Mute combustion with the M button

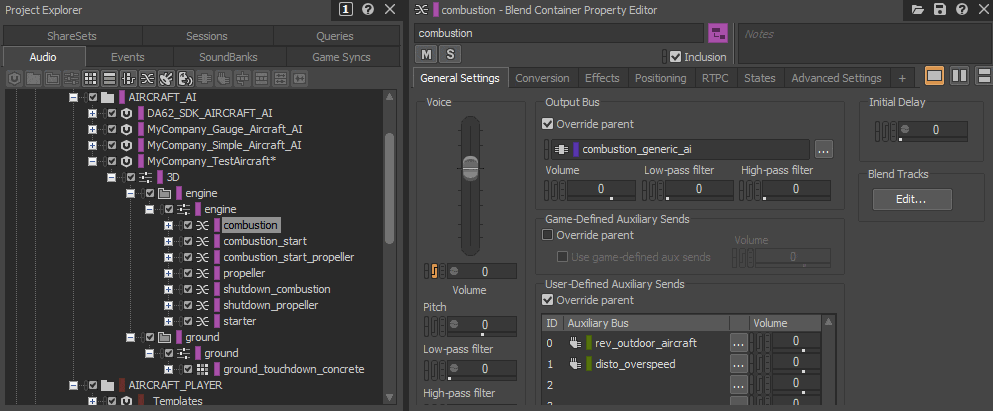coord(427,54)
